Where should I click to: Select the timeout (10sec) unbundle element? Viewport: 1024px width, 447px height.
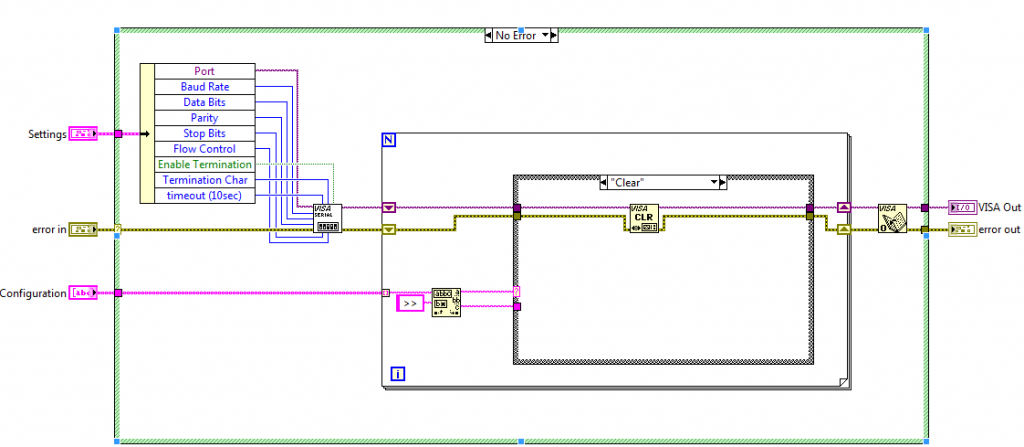pyautogui.click(x=204, y=195)
